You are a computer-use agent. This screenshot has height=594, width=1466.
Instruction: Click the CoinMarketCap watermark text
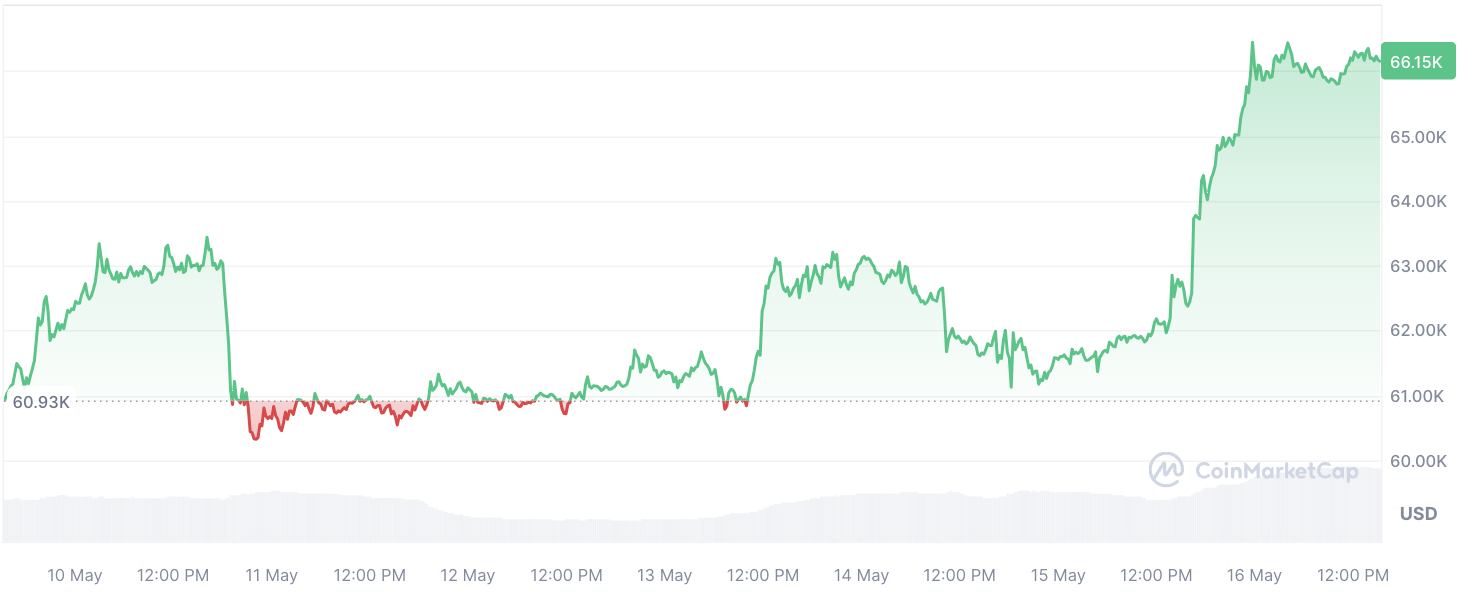(x=1277, y=471)
